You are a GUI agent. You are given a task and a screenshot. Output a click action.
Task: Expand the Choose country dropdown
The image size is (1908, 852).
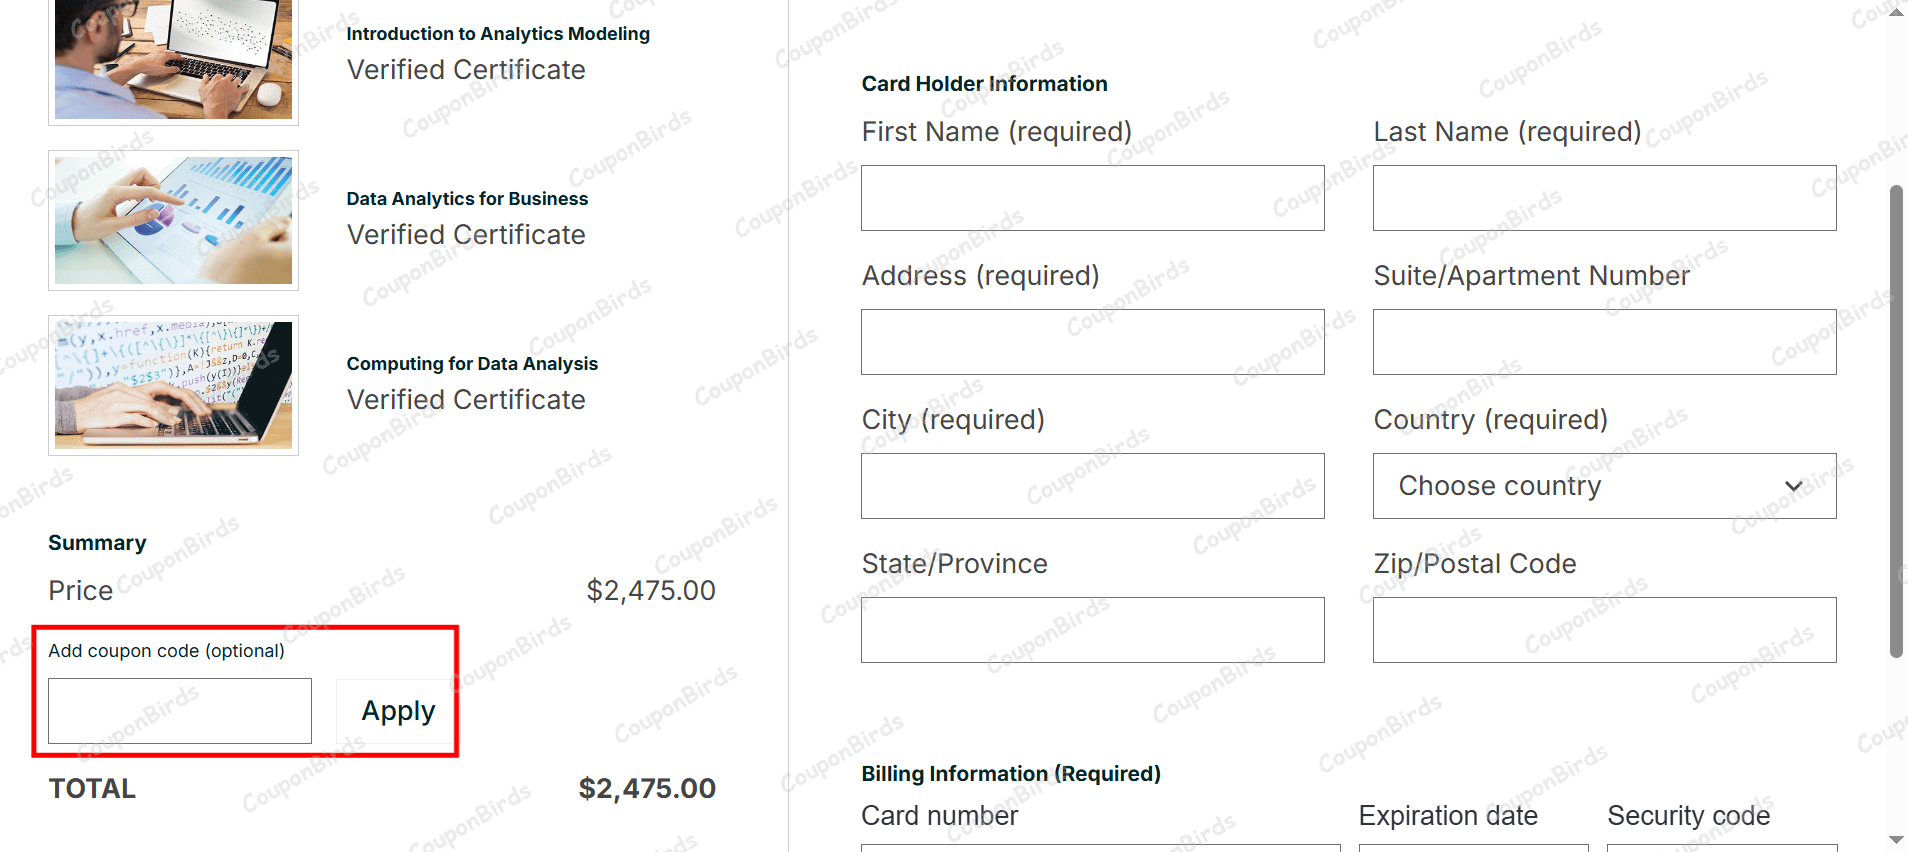click(x=1604, y=486)
